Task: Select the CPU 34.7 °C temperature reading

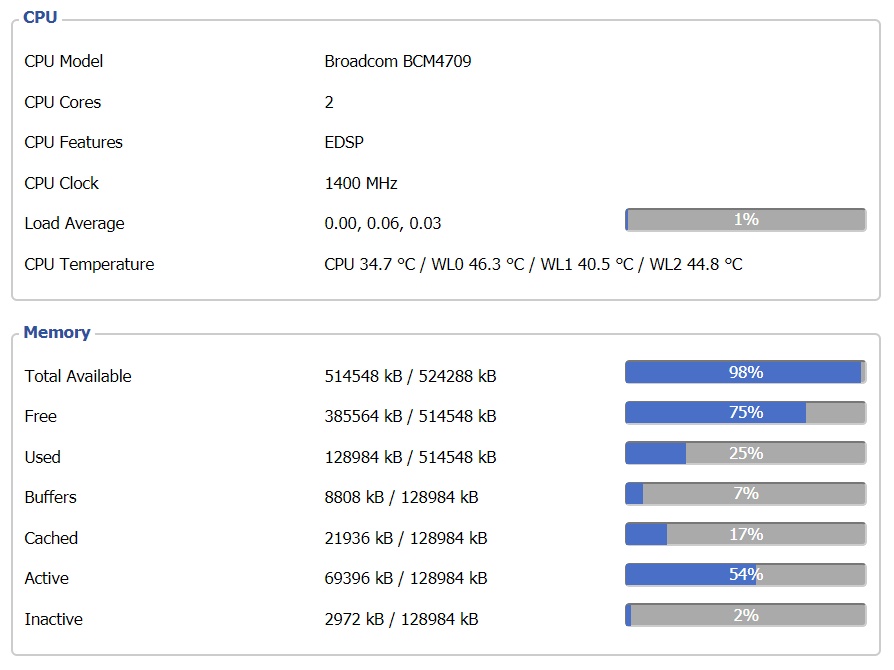Action: [x=370, y=264]
